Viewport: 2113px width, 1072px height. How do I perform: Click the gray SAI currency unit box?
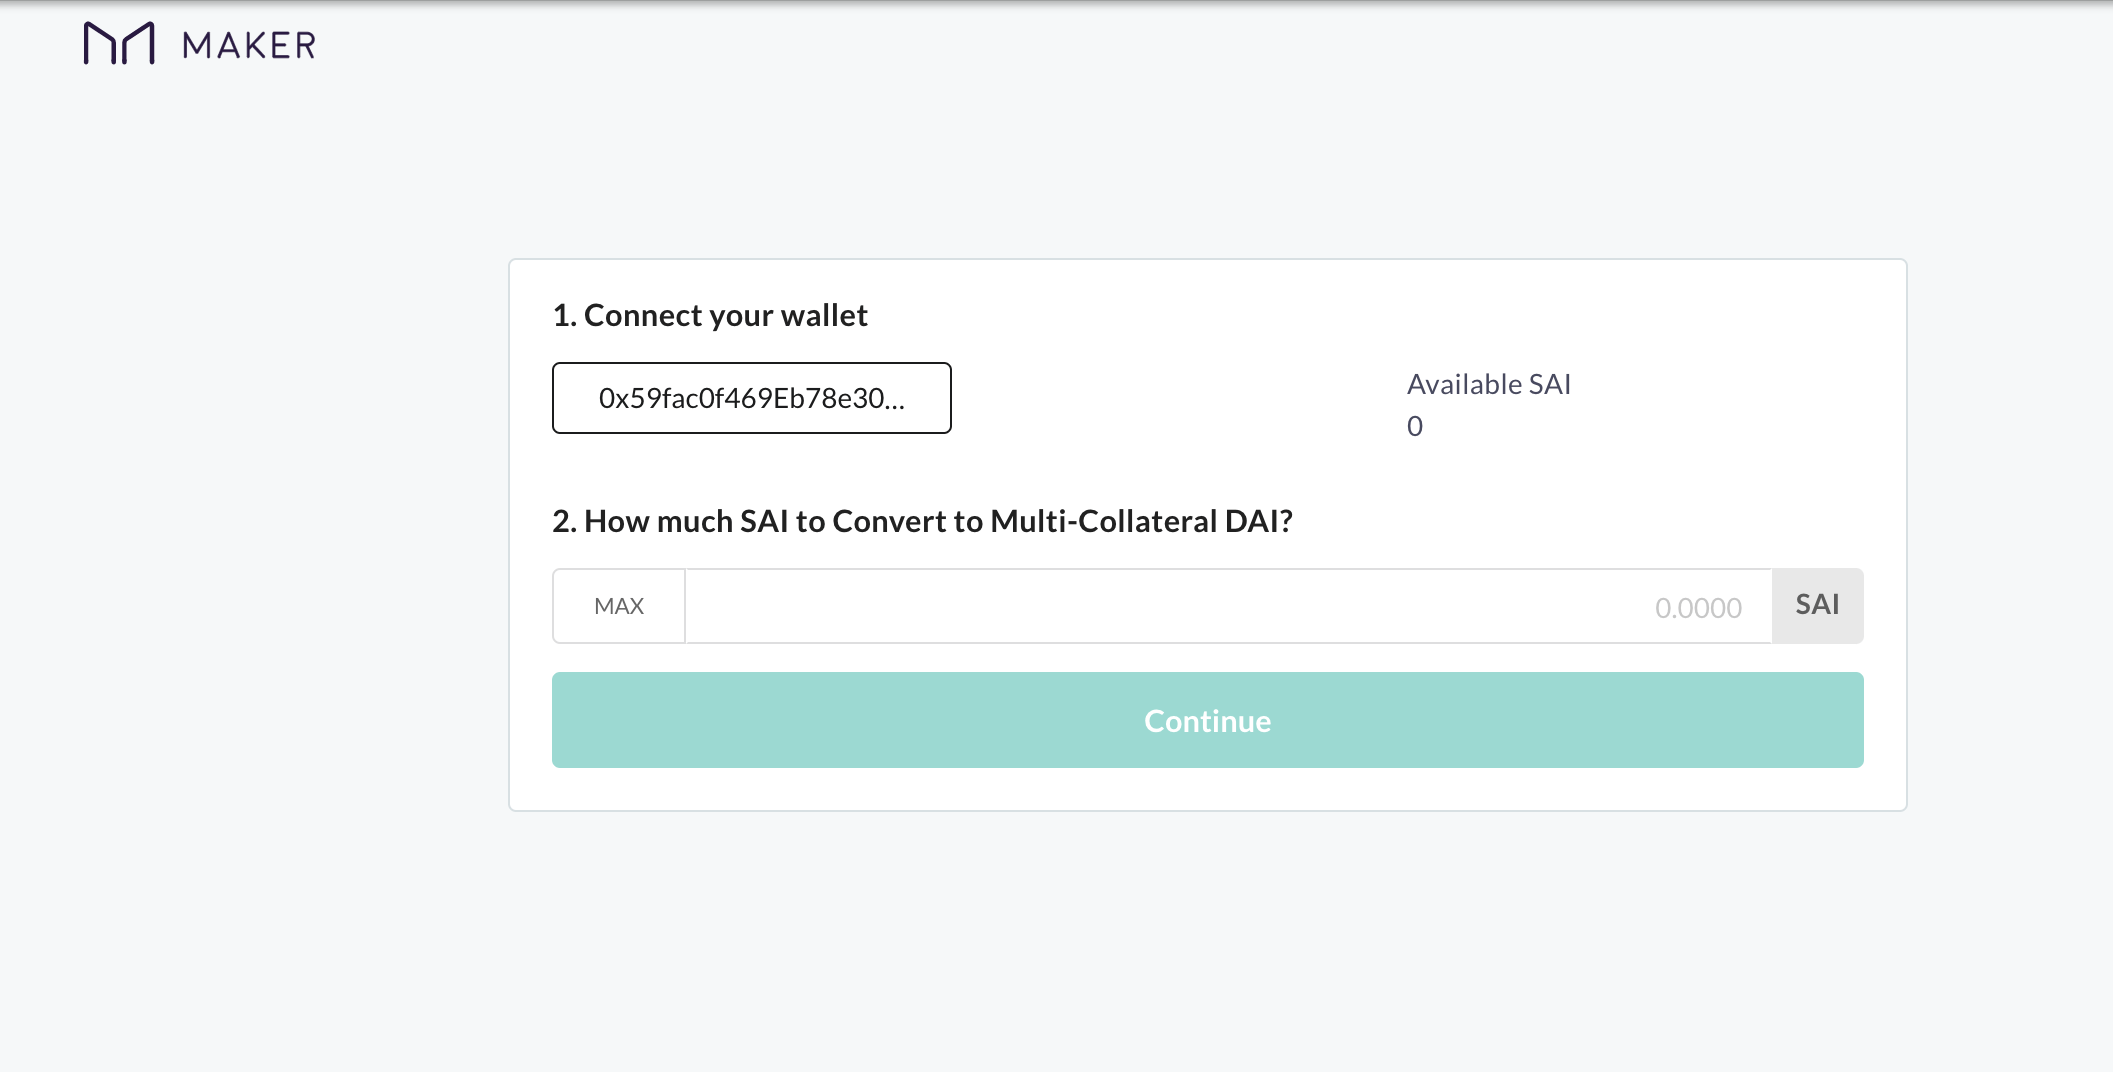coord(1817,605)
